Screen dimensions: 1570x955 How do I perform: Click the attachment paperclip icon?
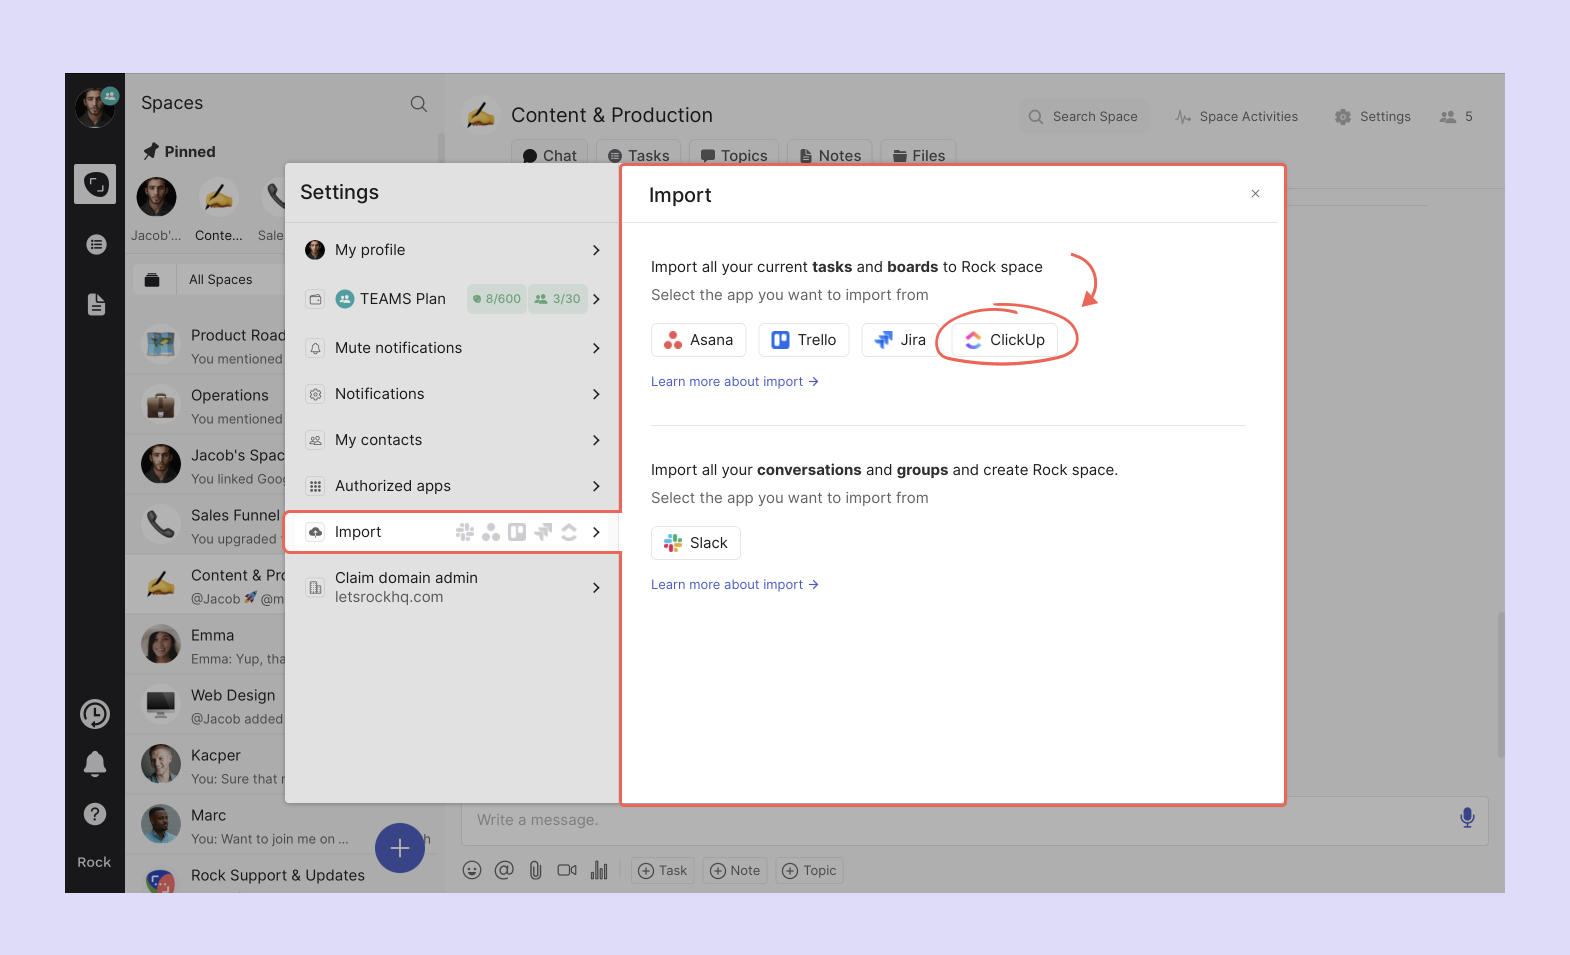535,870
